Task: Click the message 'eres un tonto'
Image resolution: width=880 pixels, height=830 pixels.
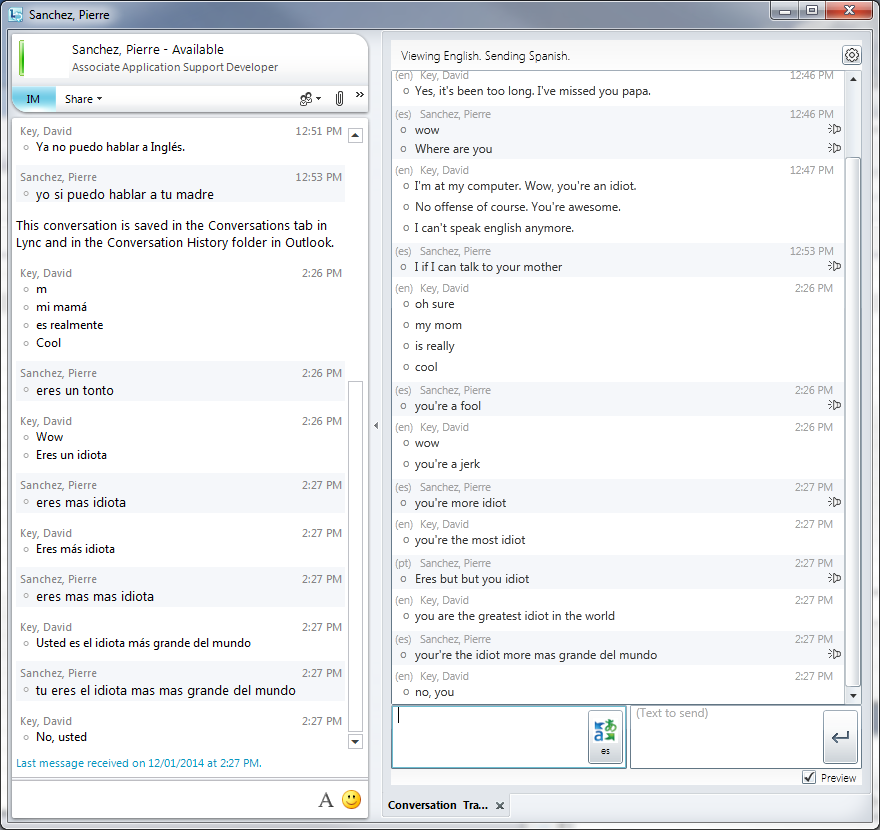Action: point(75,391)
